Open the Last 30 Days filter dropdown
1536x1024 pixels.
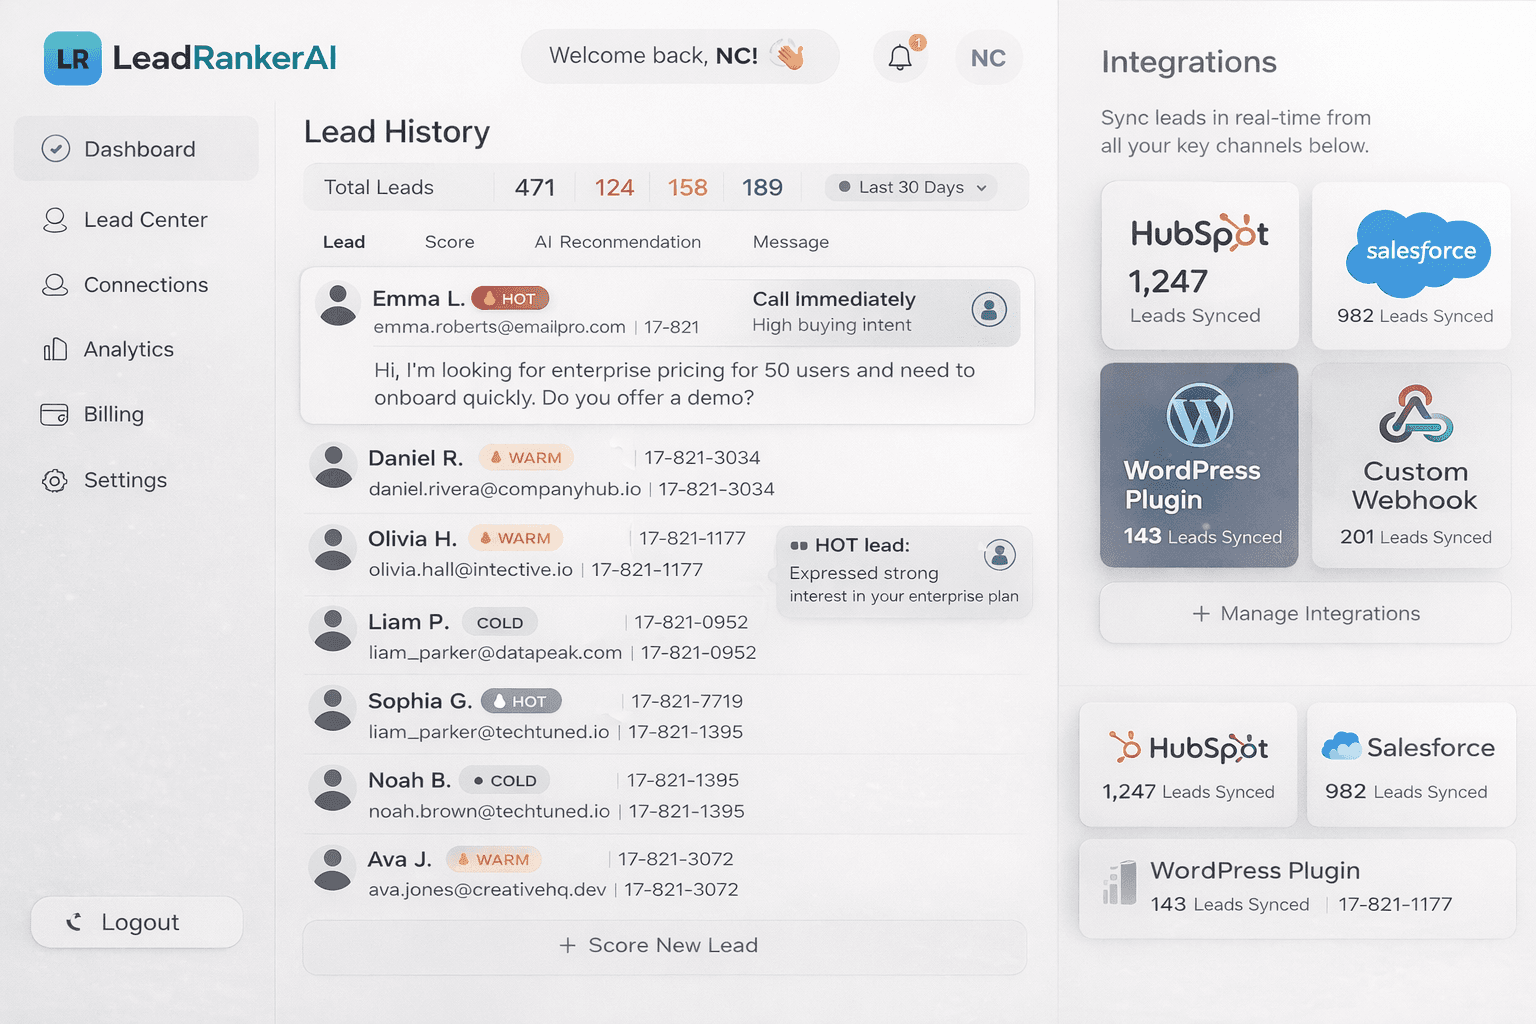[x=910, y=187]
